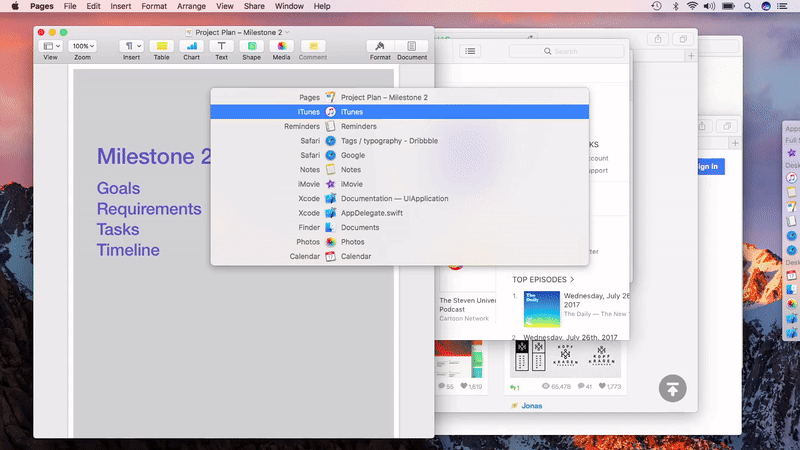
Task: Open the Format inspector
Action: click(380, 46)
